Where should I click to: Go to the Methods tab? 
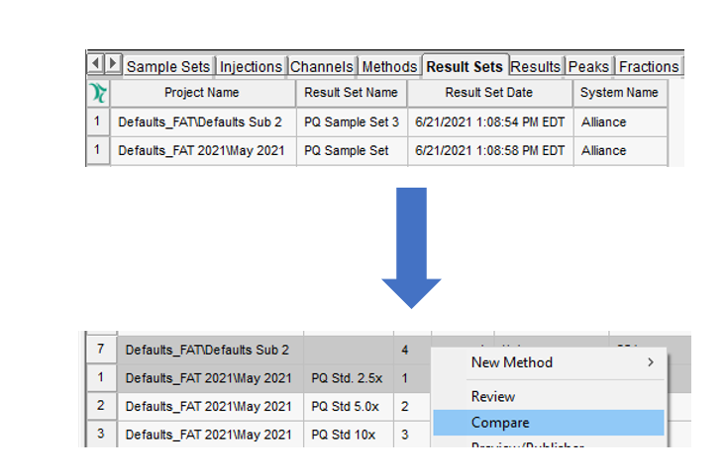coord(389,67)
